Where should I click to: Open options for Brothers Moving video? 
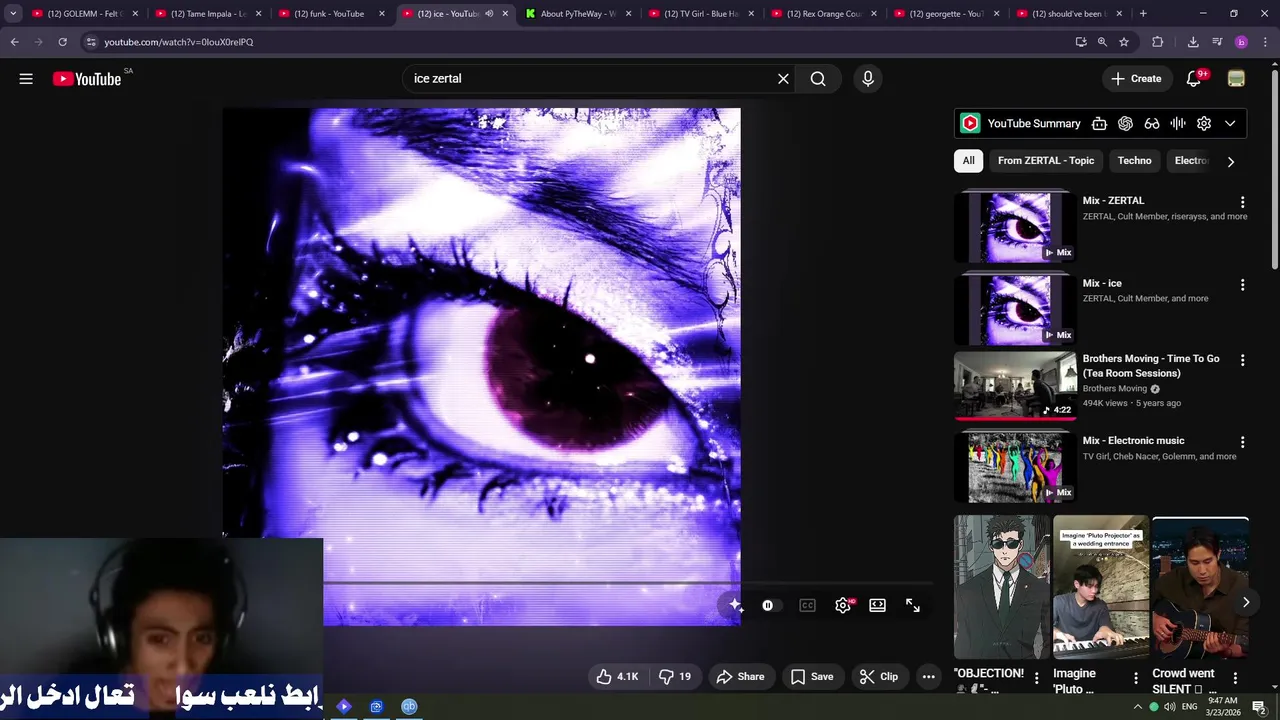coord(1242,360)
